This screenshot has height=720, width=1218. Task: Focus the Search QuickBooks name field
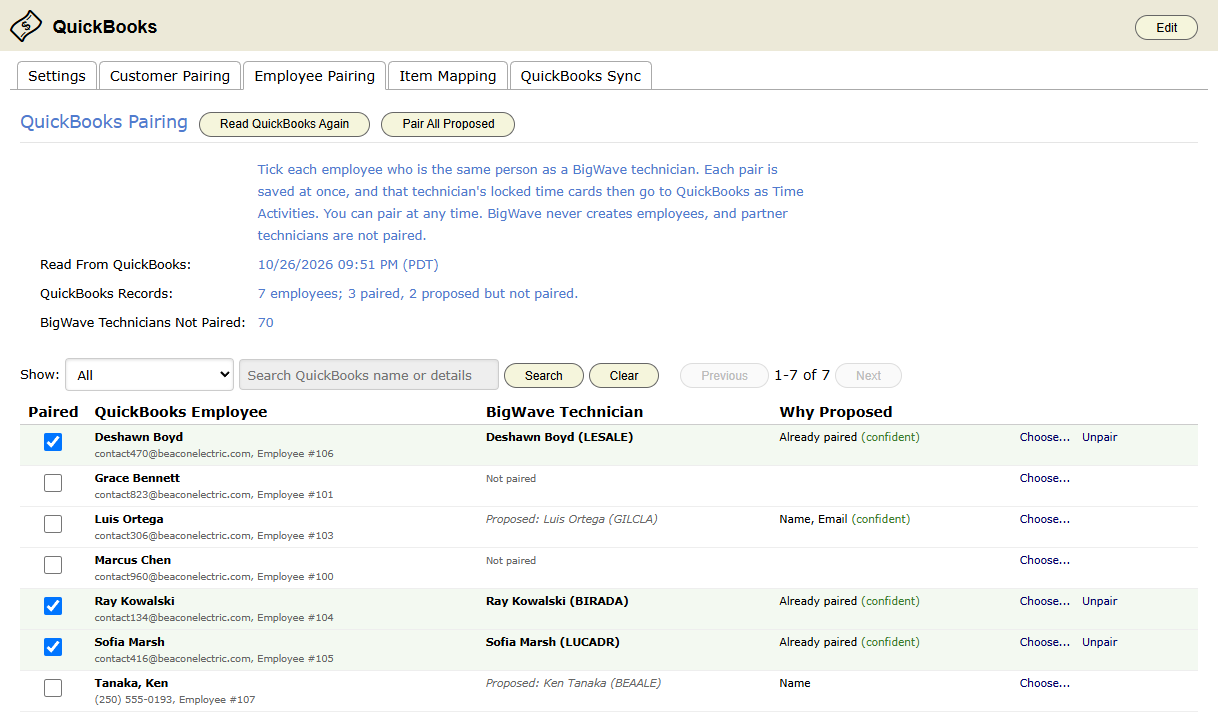tap(368, 375)
